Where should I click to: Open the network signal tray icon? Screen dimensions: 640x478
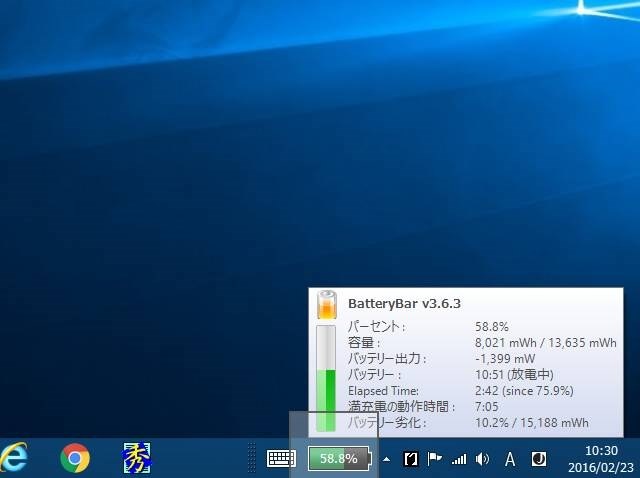(459, 460)
